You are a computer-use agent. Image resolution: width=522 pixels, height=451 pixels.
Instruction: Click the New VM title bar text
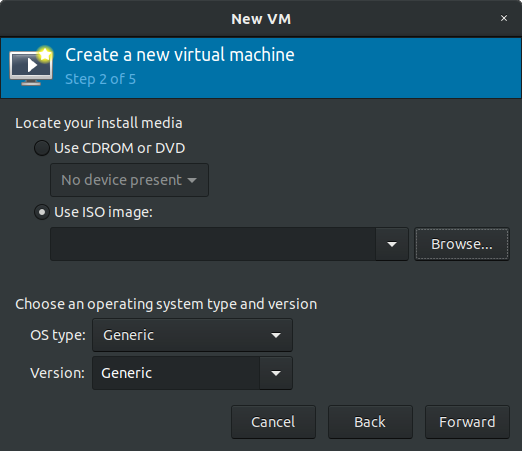point(261,19)
